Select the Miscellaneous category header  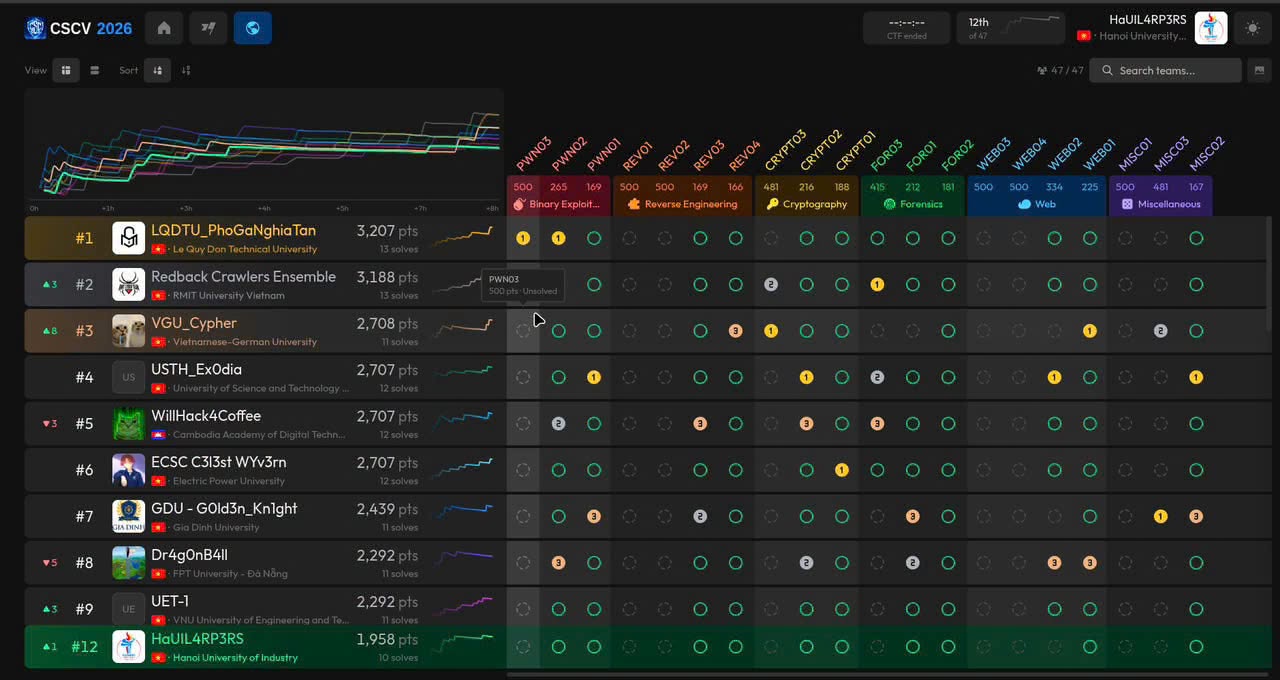pos(1161,204)
